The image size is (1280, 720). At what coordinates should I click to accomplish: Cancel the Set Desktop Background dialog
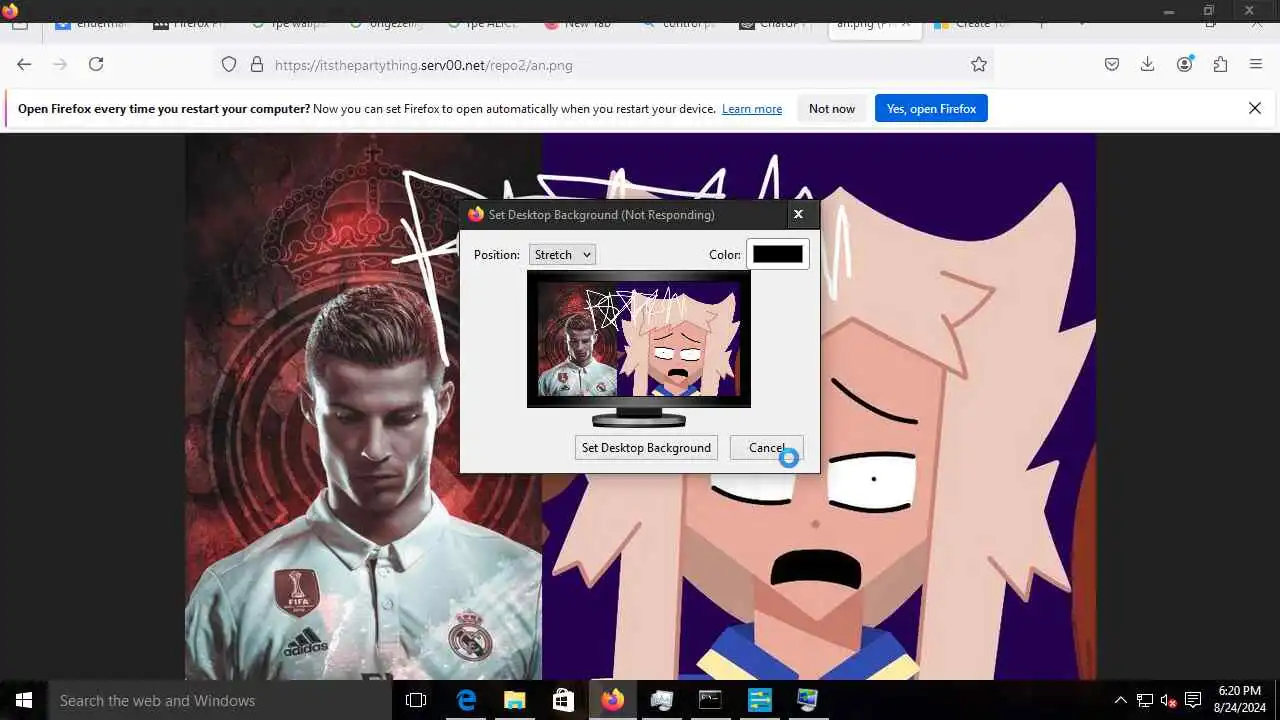click(766, 447)
